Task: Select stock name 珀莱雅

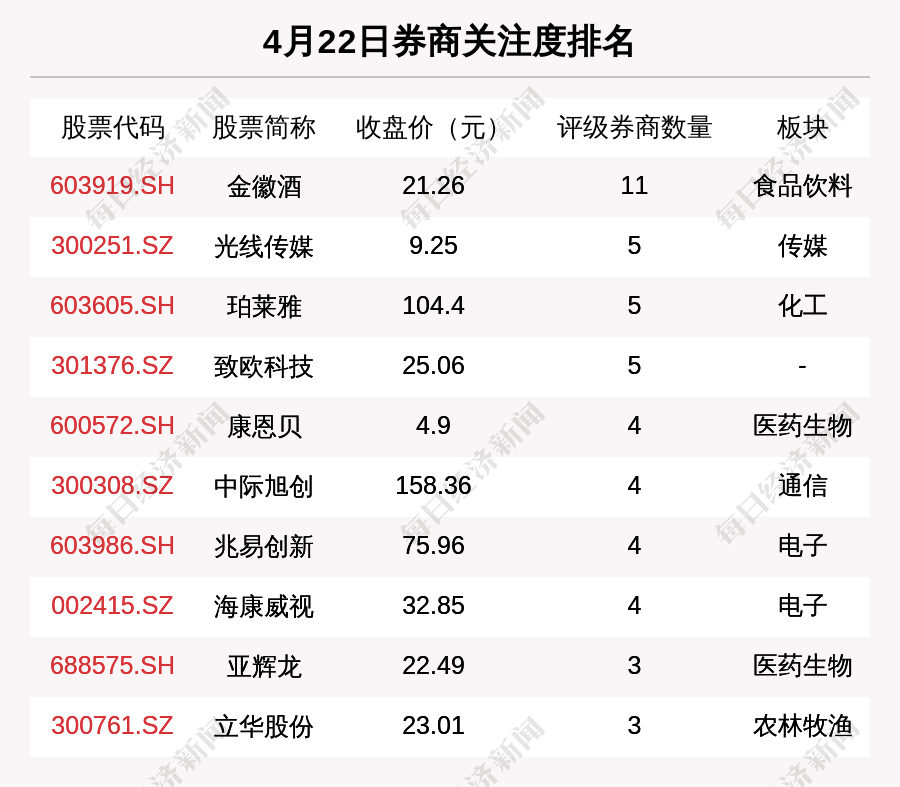Action: click(264, 307)
